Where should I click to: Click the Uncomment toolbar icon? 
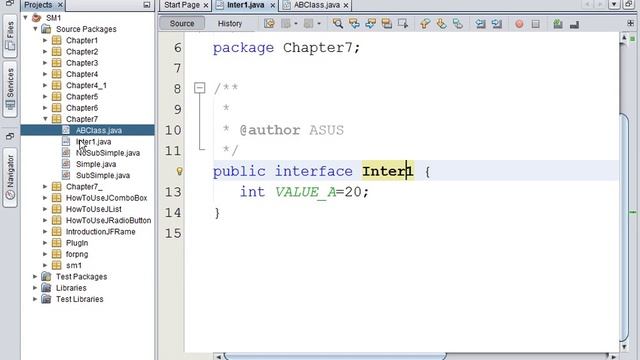tap(574, 24)
